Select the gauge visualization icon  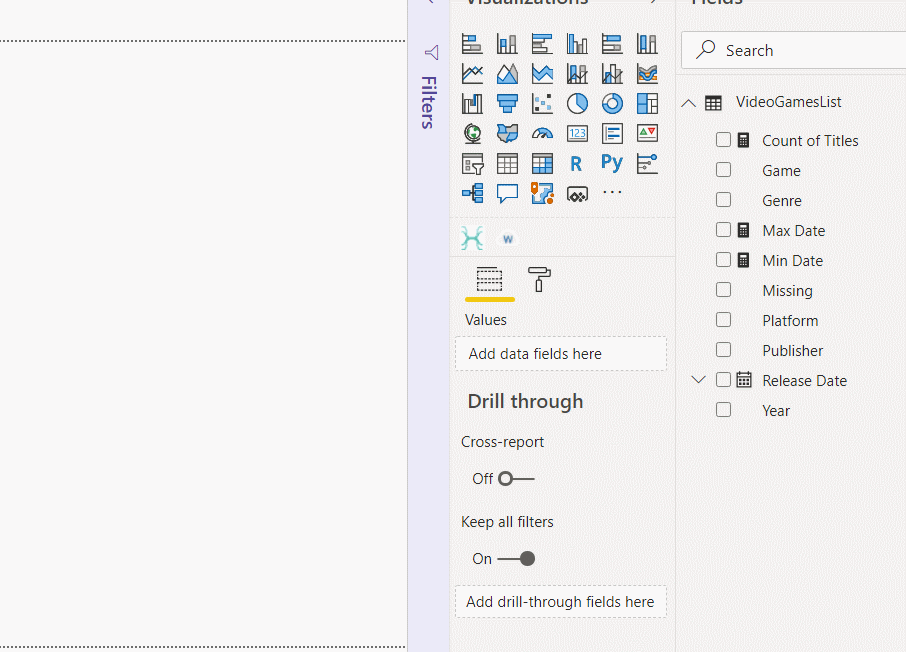coord(542,134)
